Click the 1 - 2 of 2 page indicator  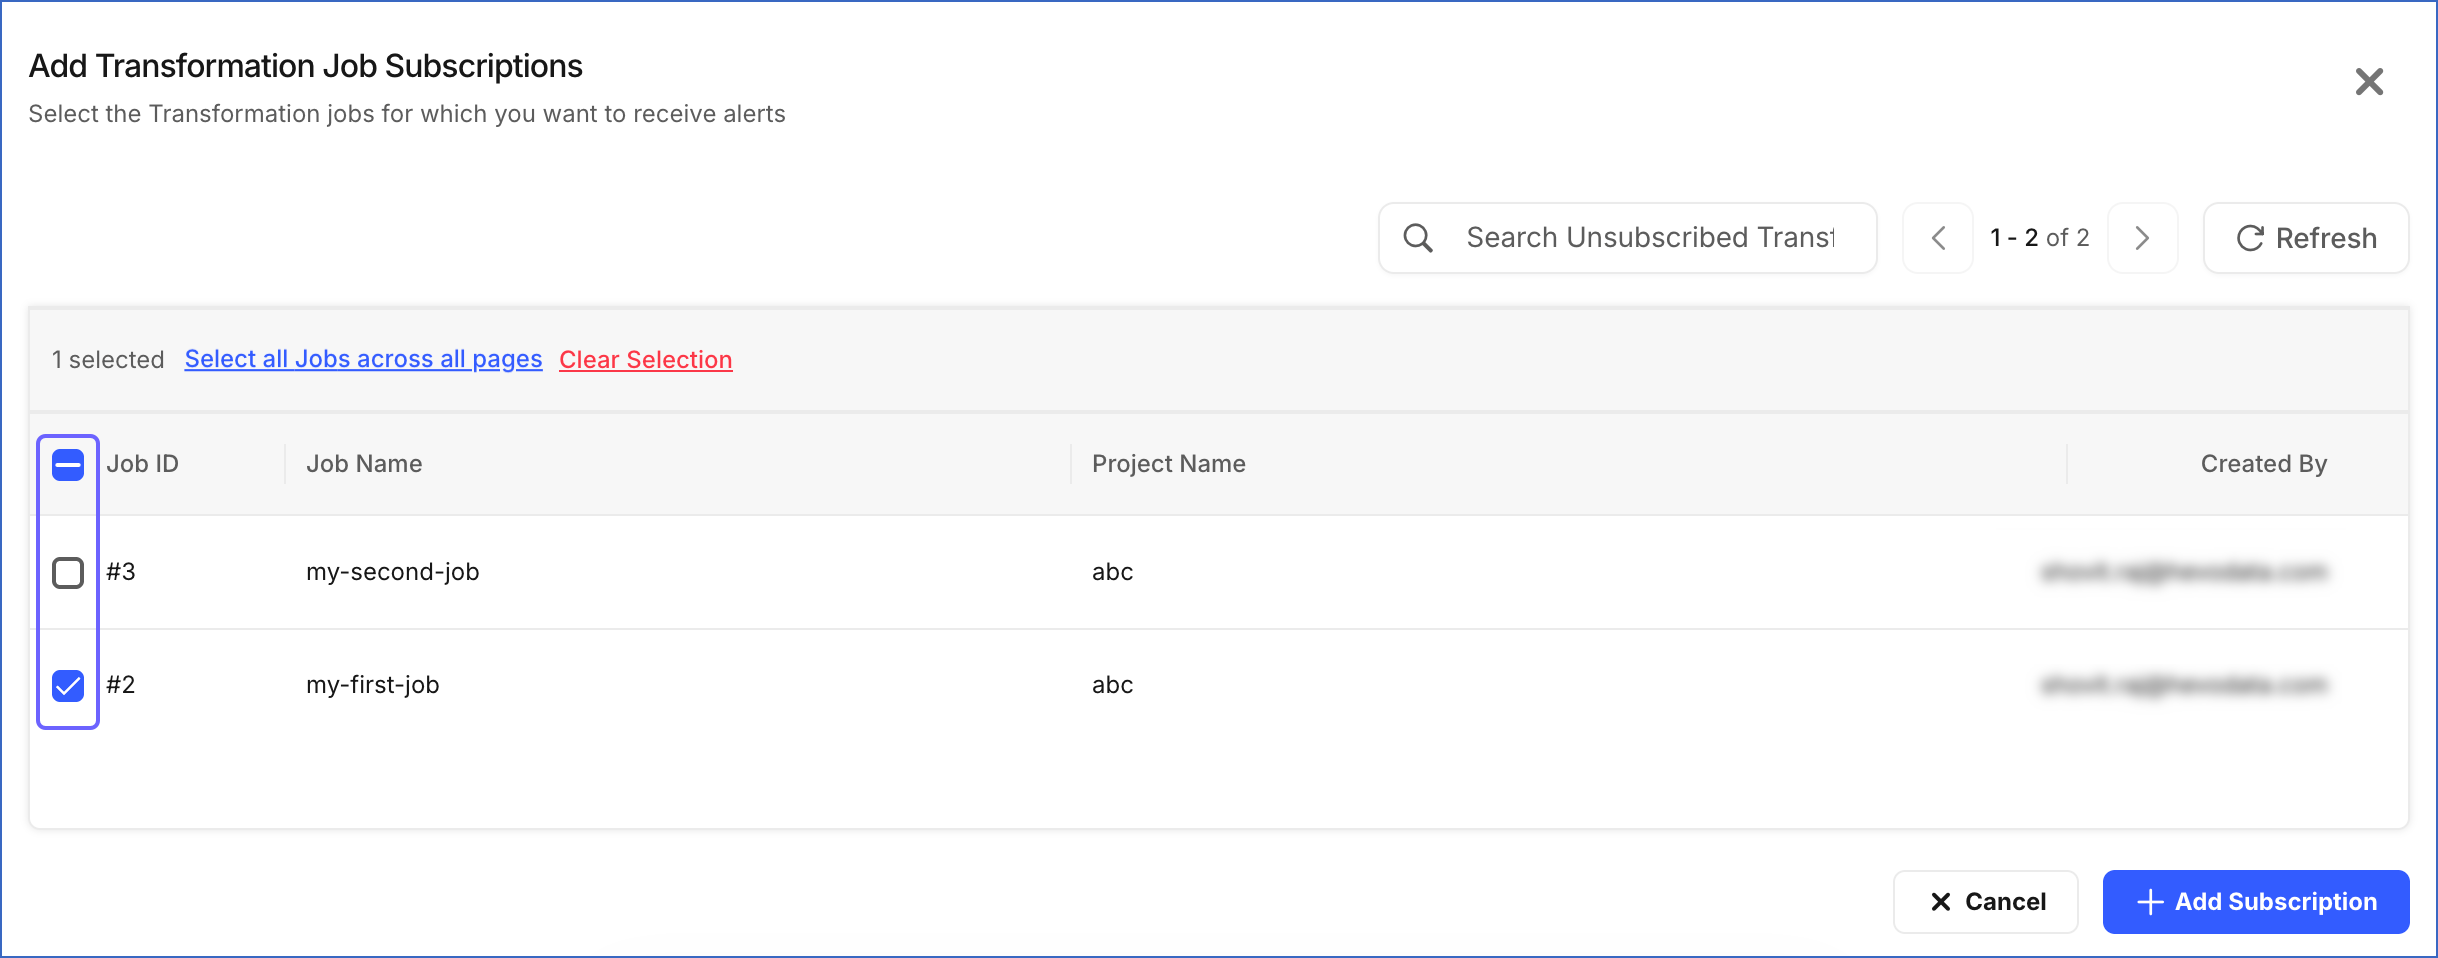[x=2039, y=238]
